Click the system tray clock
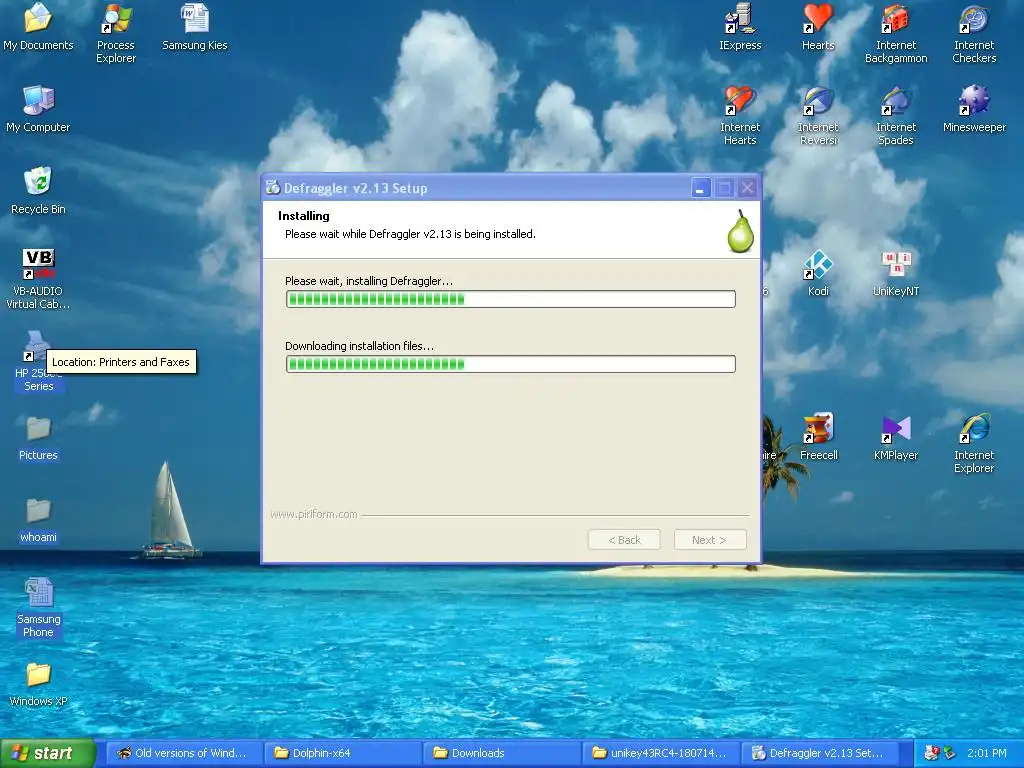The height and width of the screenshot is (768, 1024). click(987, 753)
